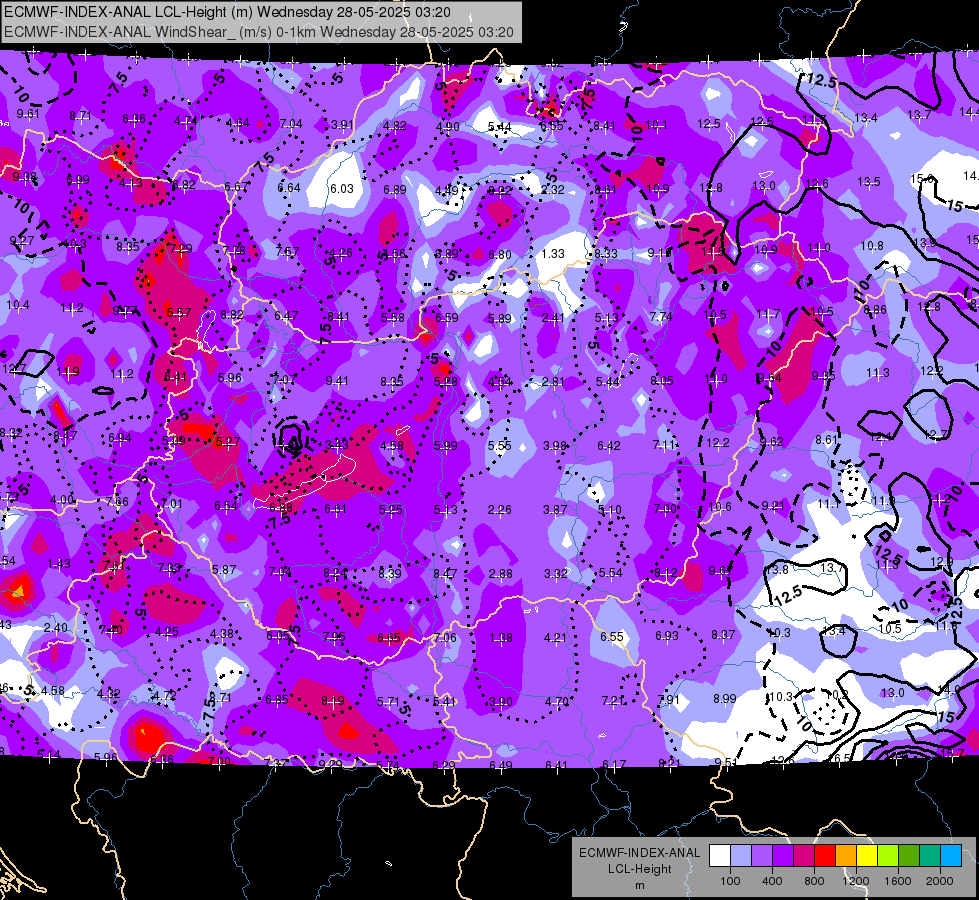Viewport: 979px width, 900px height.
Task: Choose the vivid violet swatch after 400
Action: tap(783, 855)
